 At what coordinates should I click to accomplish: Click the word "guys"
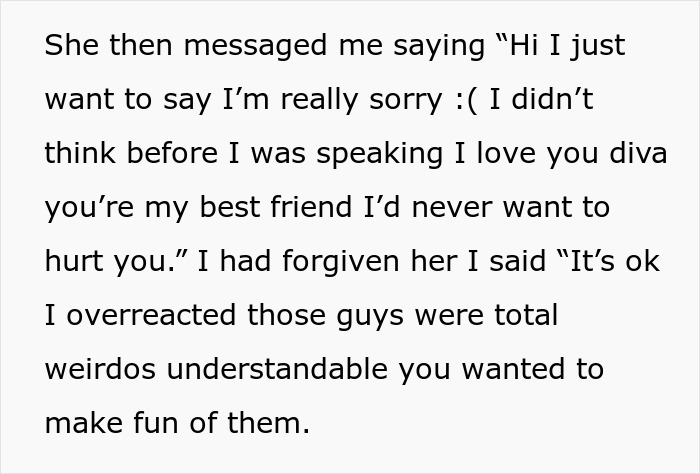tap(370, 317)
